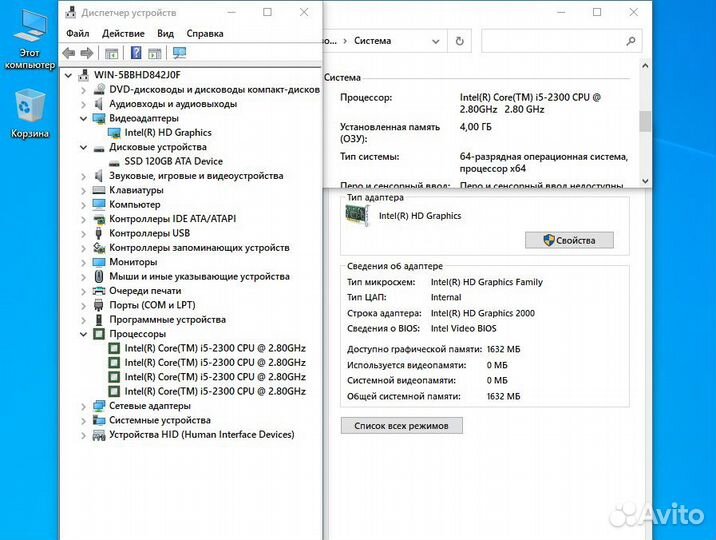Click the Мониторы category icon

click(99, 262)
